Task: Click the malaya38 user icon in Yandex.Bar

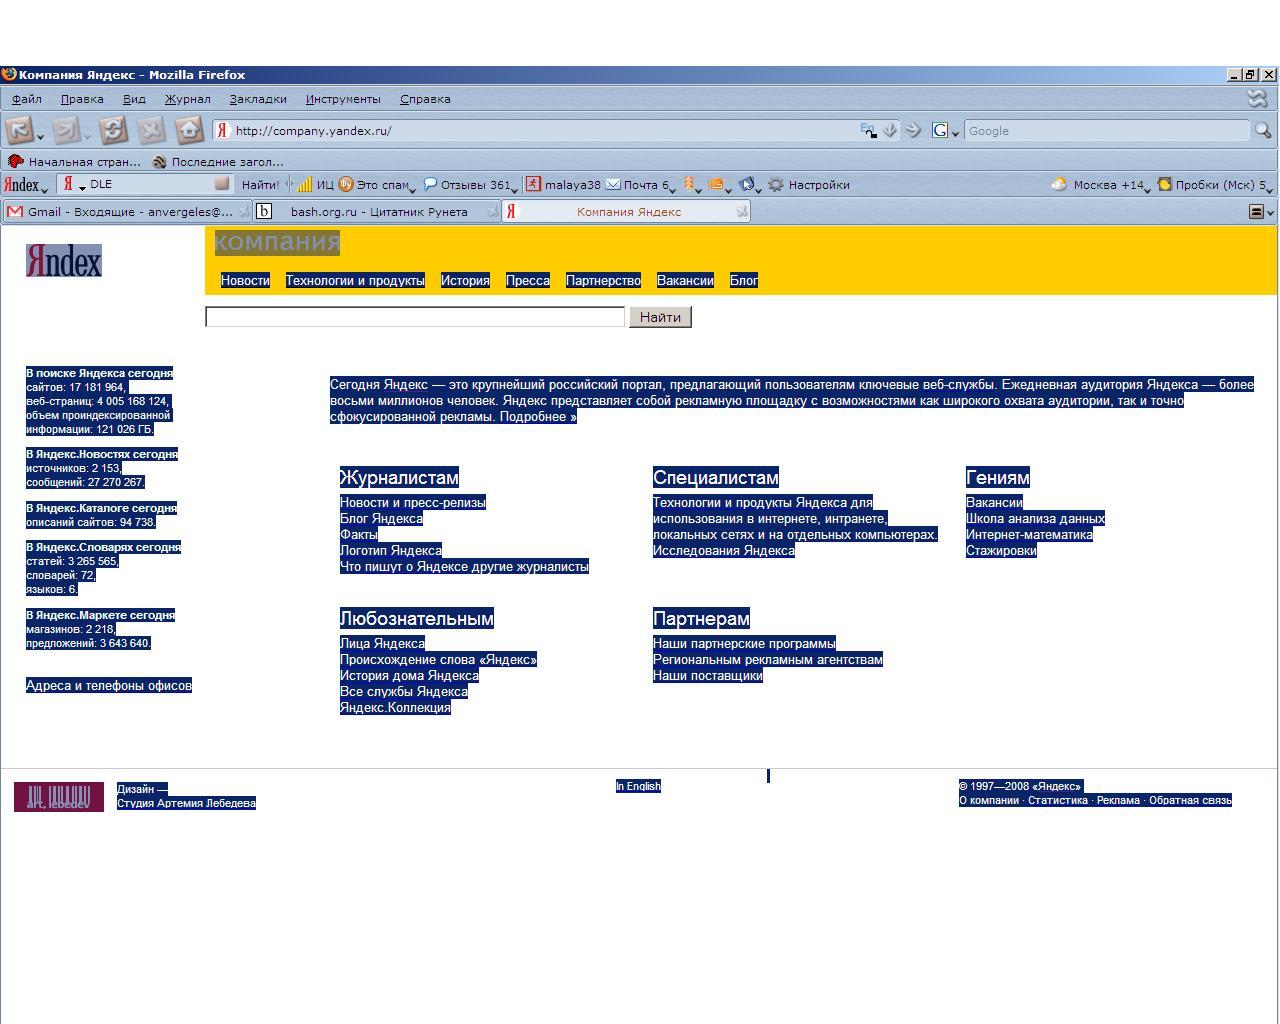Action: (534, 185)
